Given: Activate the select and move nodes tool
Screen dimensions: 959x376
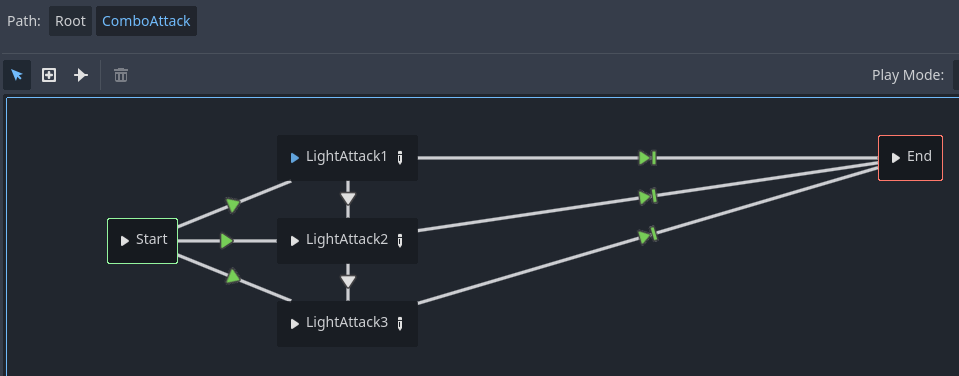Looking at the screenshot, I should 17,75.
